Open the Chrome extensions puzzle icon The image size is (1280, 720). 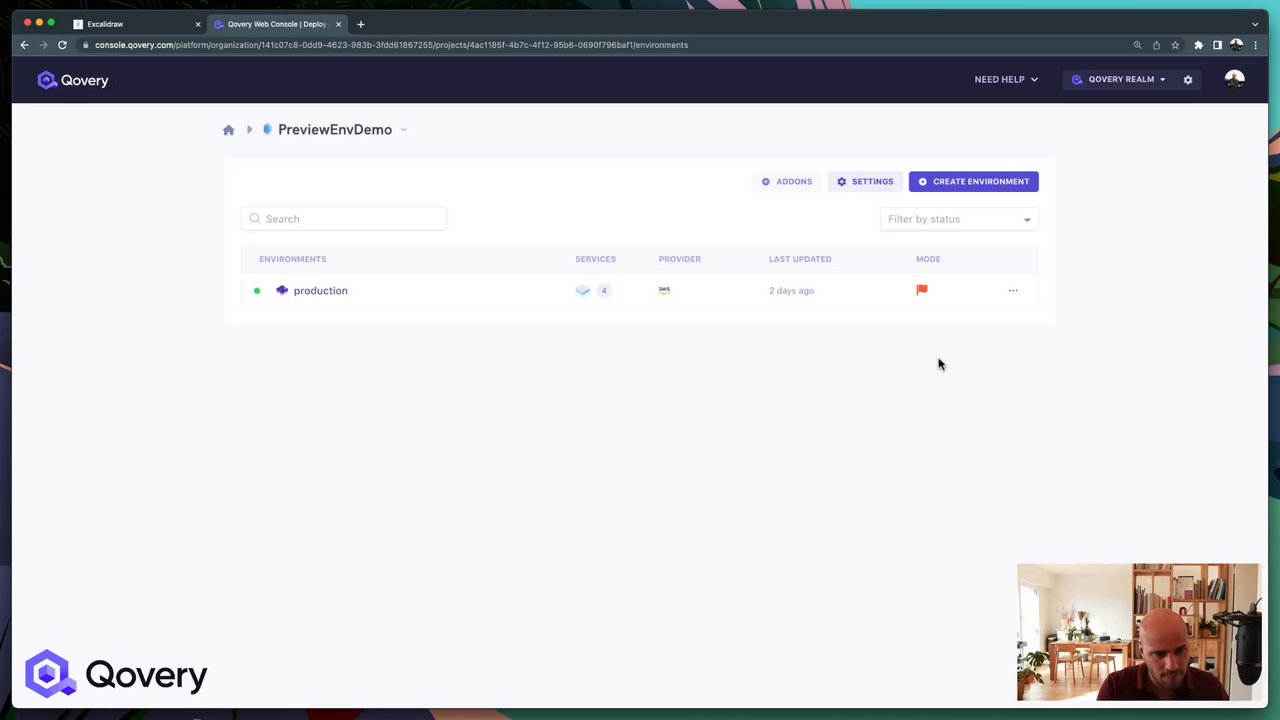[1198, 45]
